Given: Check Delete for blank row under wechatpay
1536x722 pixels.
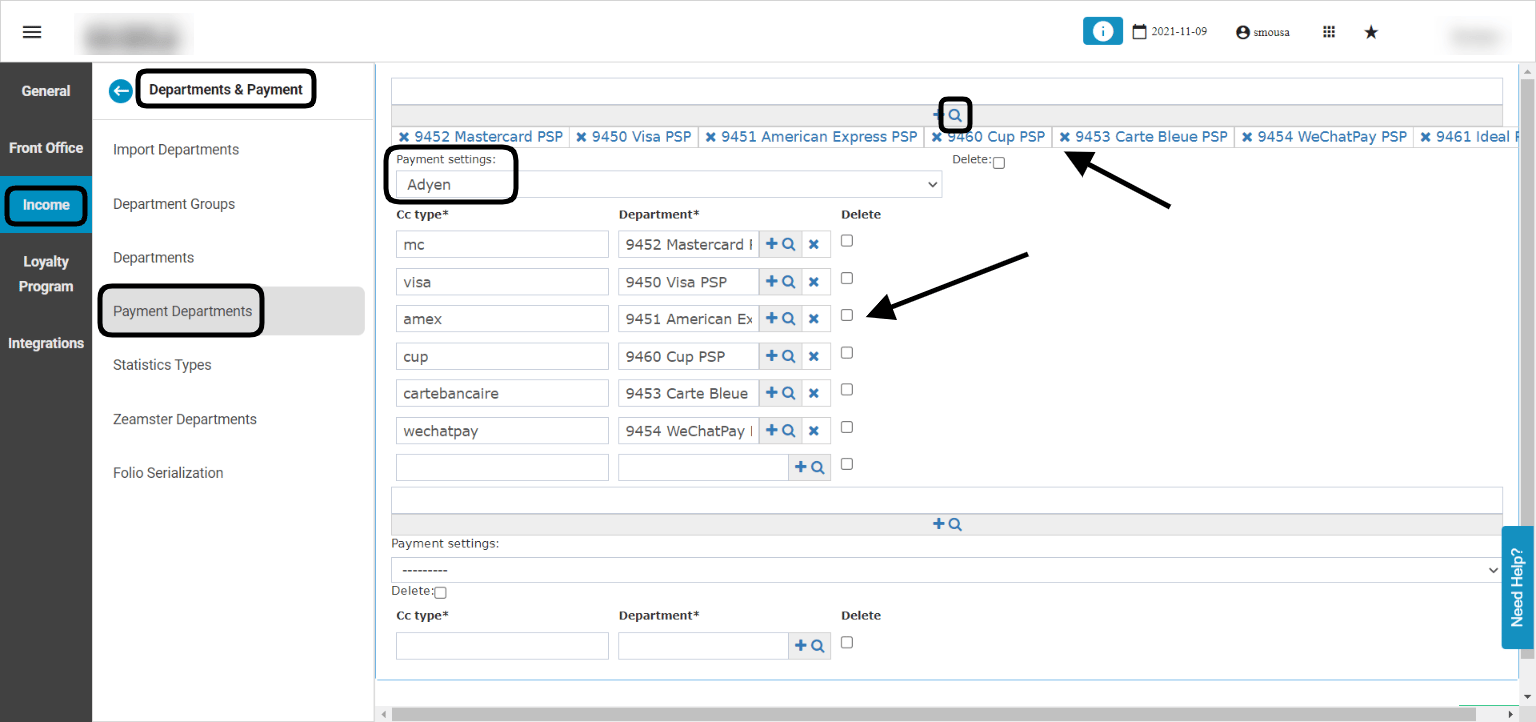Looking at the screenshot, I should [847, 464].
